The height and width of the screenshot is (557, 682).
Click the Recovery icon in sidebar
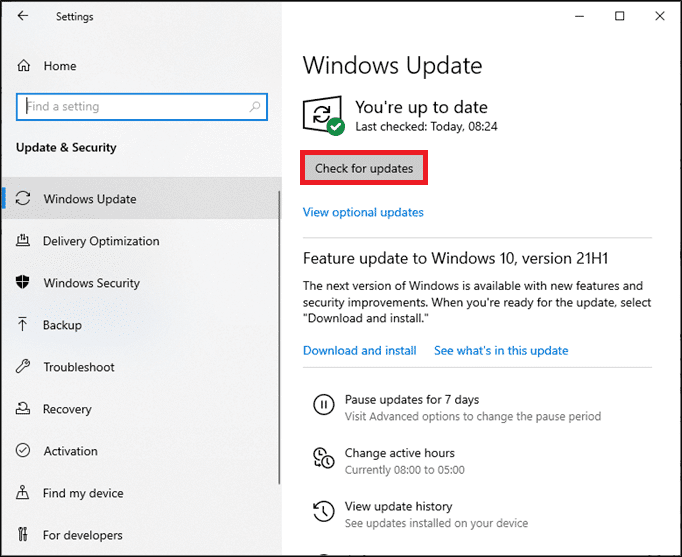(x=23, y=409)
